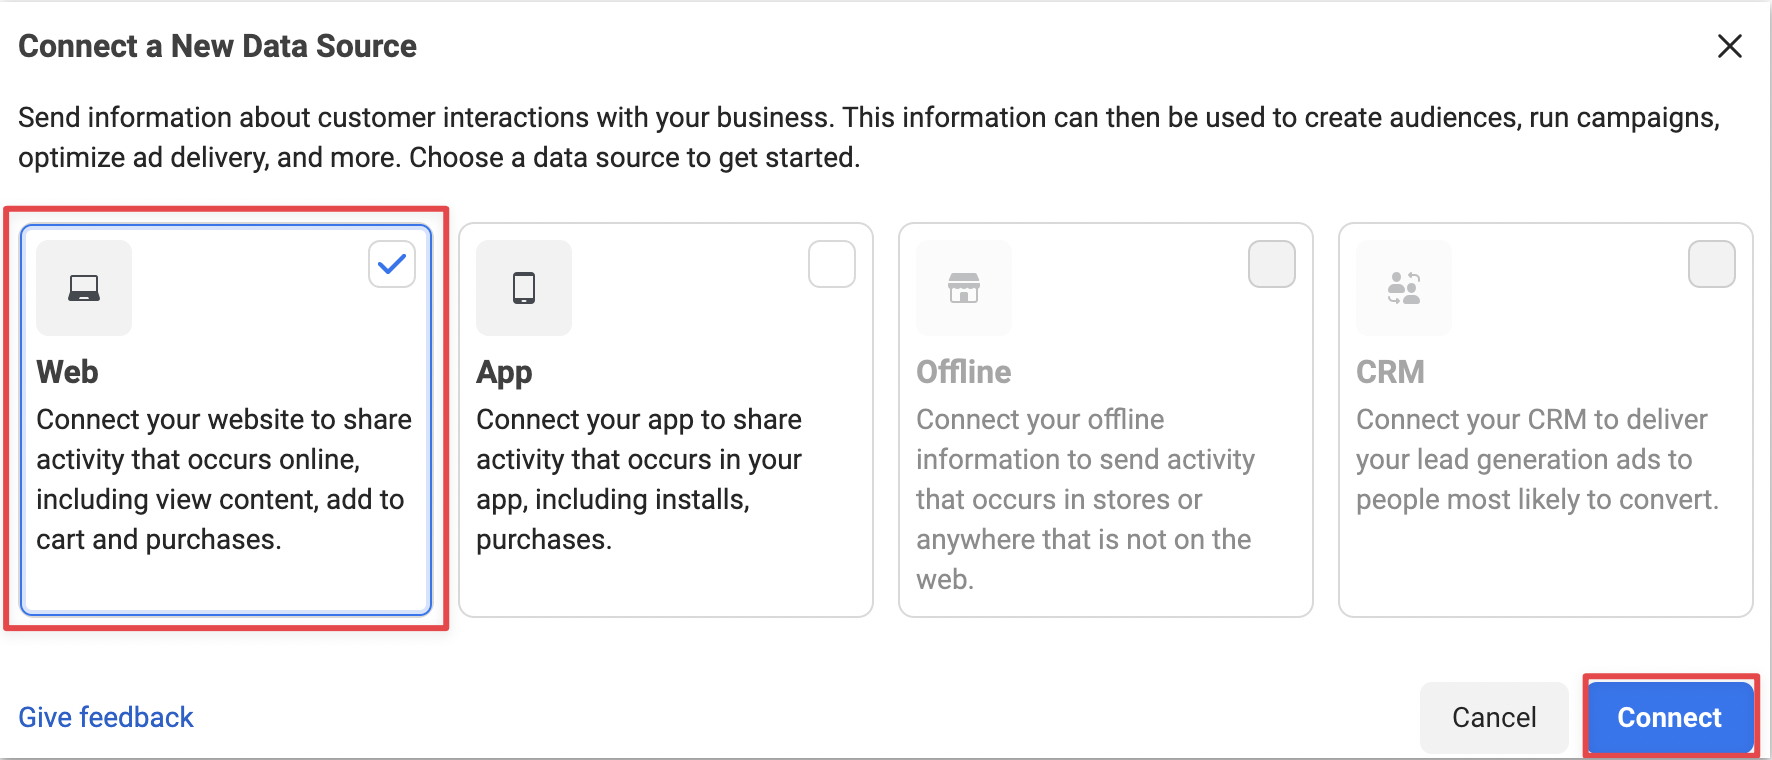Click the phone icon on App card
The image size is (1772, 760).
524,288
